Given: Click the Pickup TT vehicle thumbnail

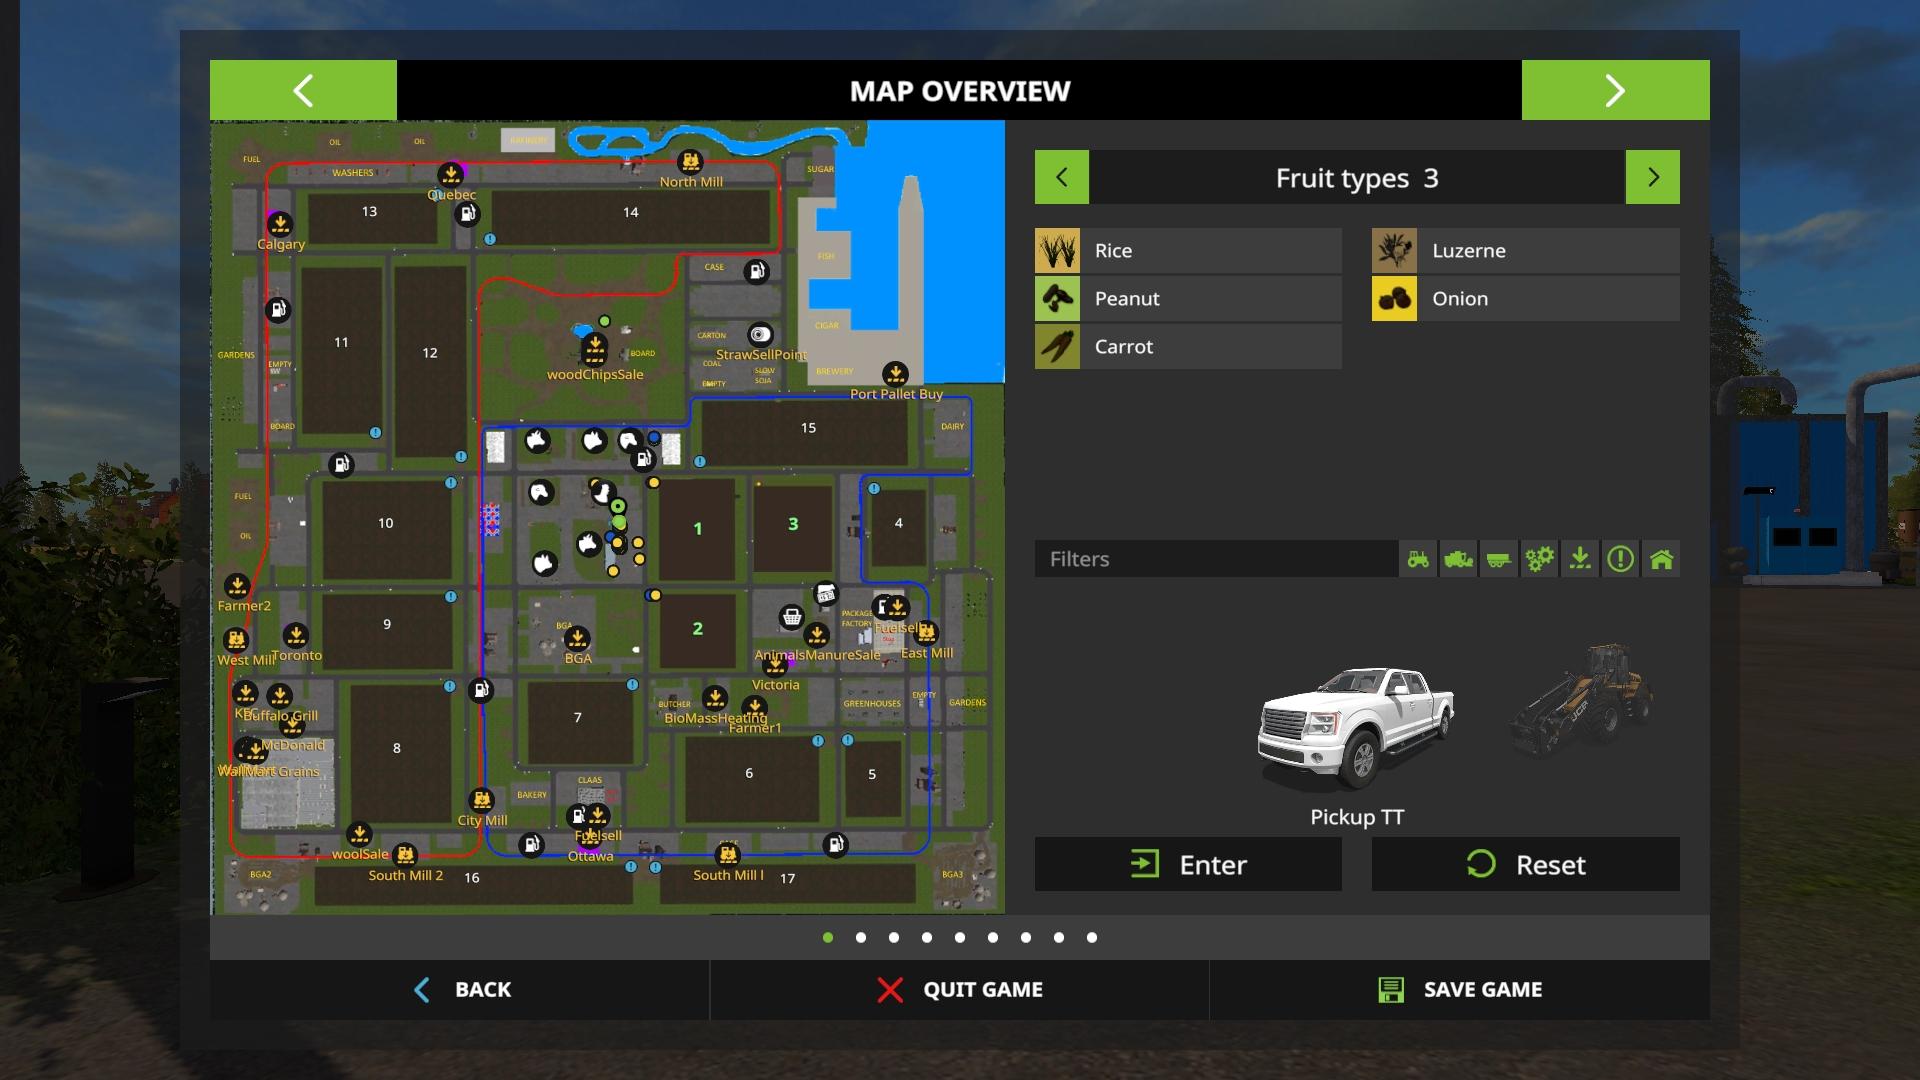Looking at the screenshot, I should tap(1357, 730).
